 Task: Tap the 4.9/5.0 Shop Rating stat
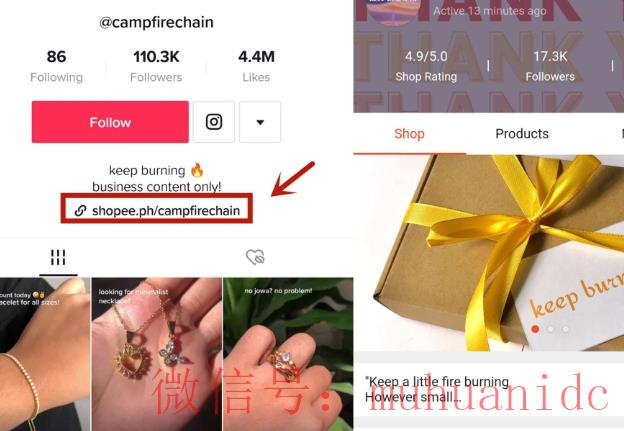coord(426,66)
